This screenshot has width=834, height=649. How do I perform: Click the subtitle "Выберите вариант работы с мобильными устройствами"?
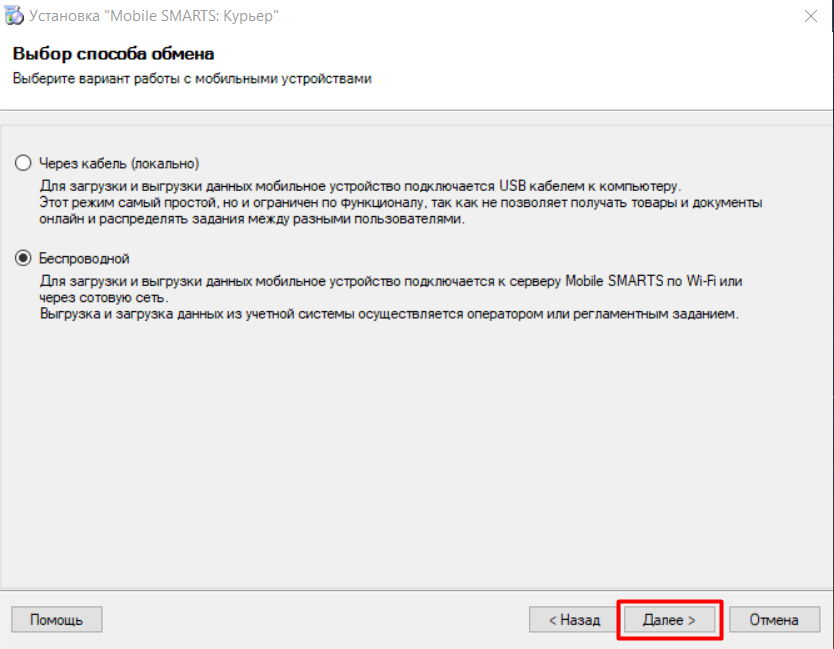(192, 79)
